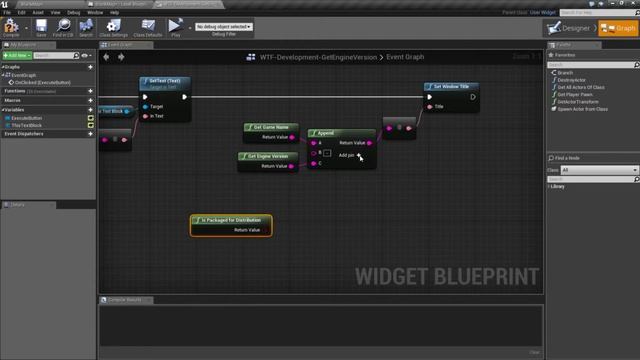Add a new macro with the Macros plus
Image resolution: width=640 pixels, height=360 pixels.
[91, 100]
